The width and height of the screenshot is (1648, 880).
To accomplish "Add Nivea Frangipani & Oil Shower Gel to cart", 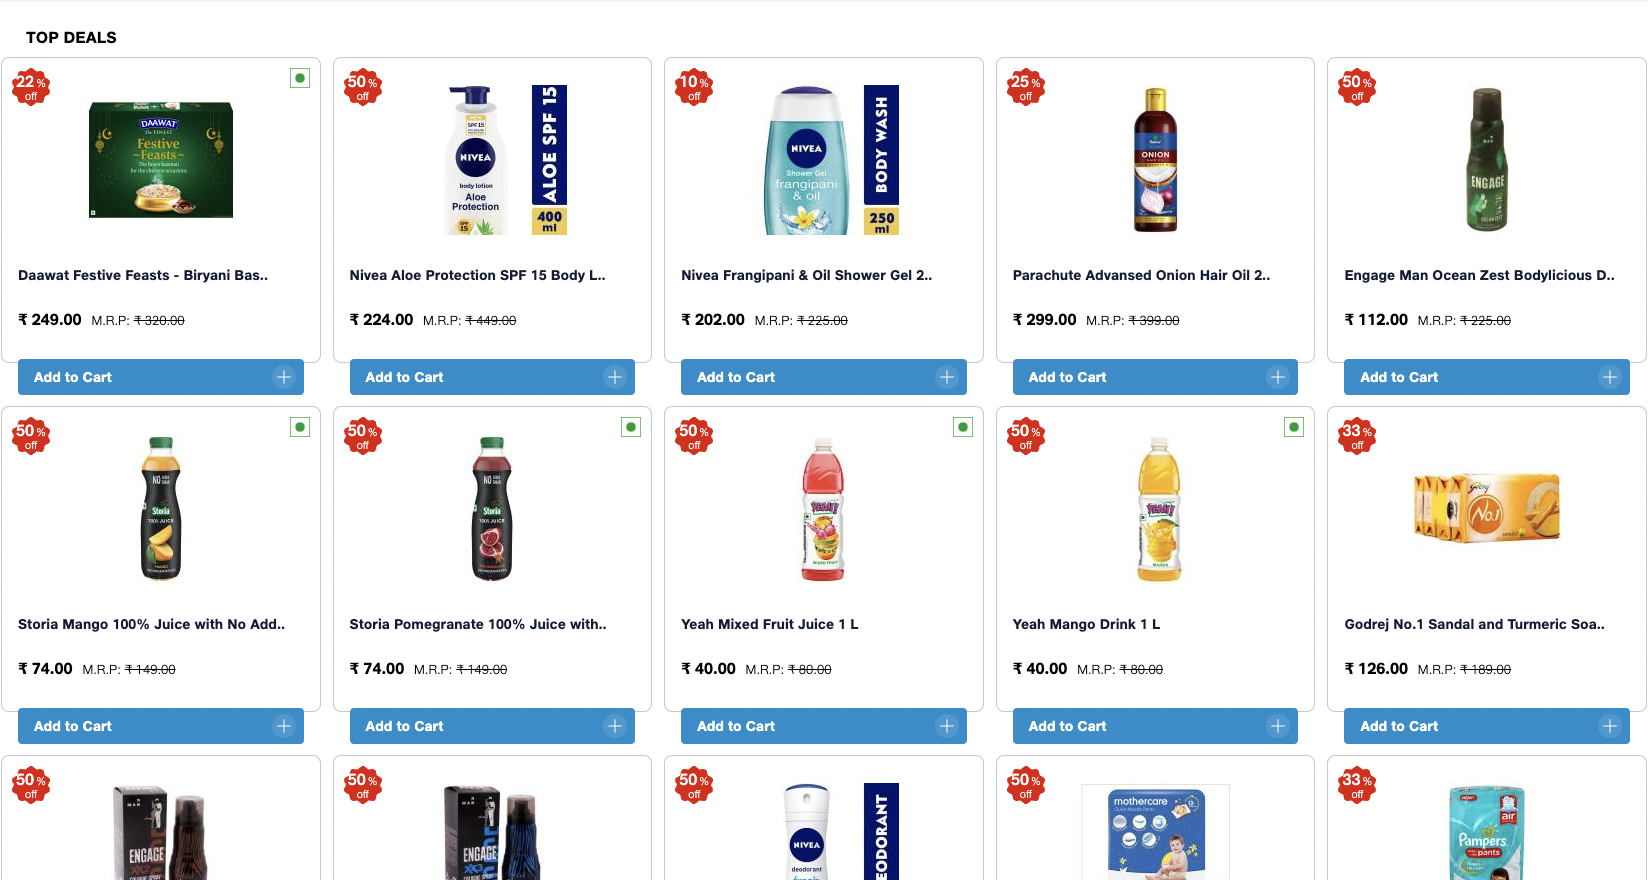I will tap(823, 377).
